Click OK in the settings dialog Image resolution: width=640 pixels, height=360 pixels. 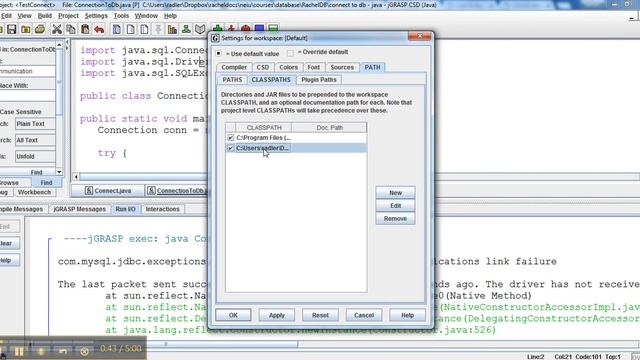coord(233,316)
